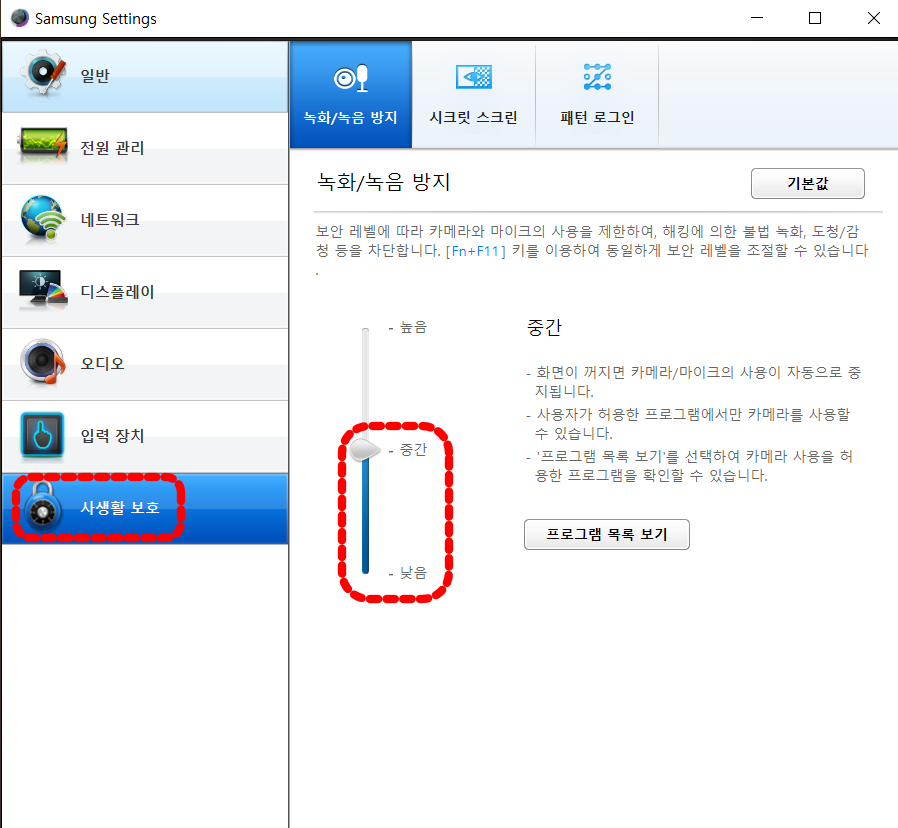Select 전원 관리 in the sidebar
Image resolution: width=898 pixels, height=828 pixels.
click(145, 149)
